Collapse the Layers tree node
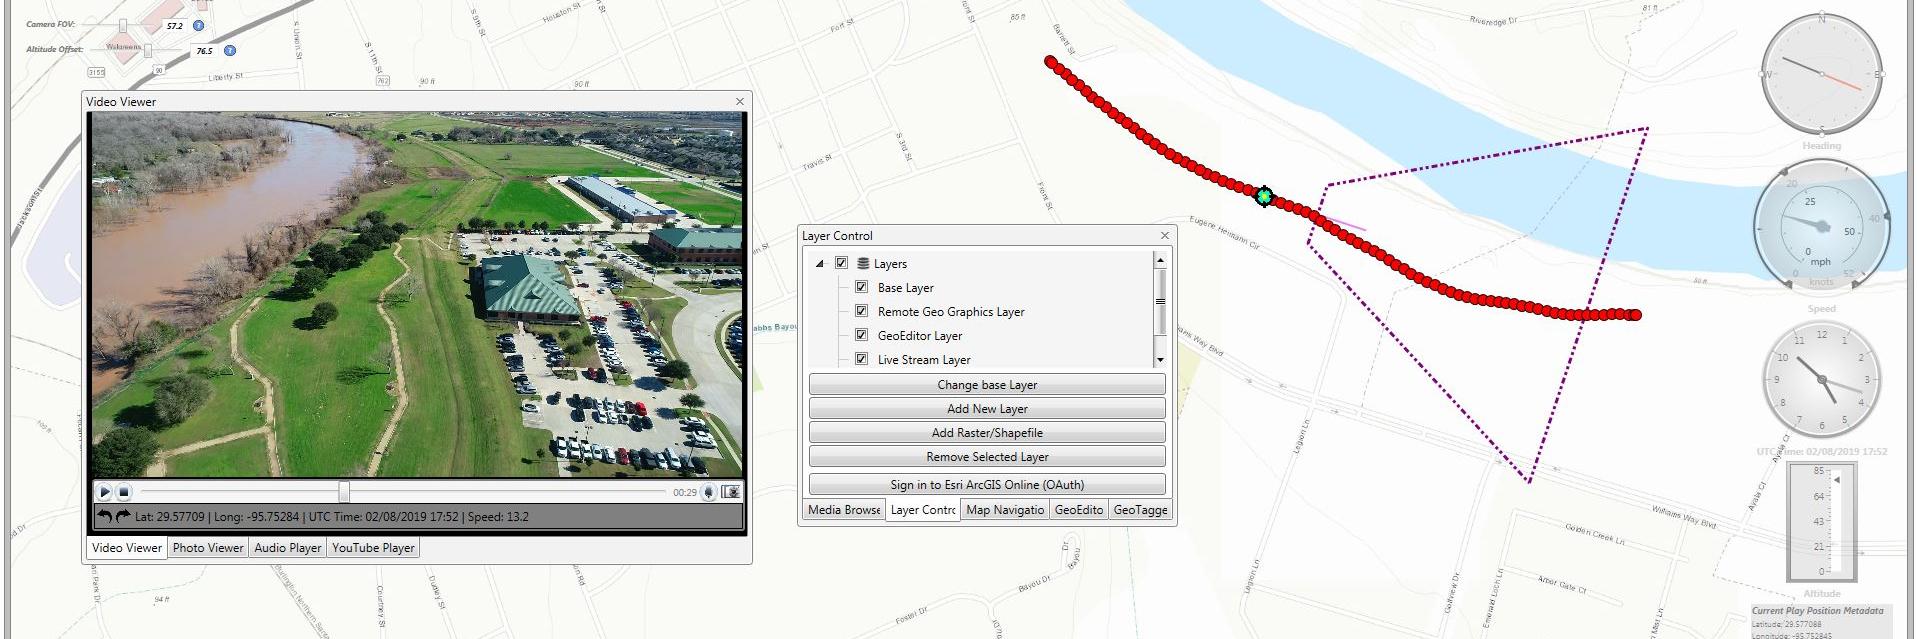 (820, 264)
